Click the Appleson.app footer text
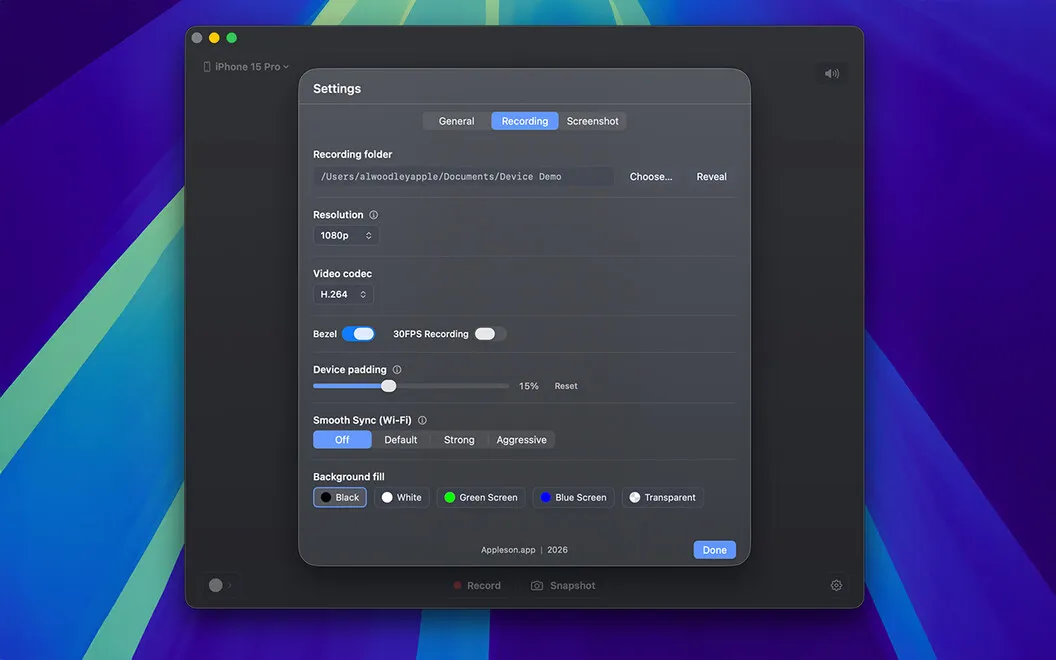Image resolution: width=1056 pixels, height=660 pixels. 508,550
